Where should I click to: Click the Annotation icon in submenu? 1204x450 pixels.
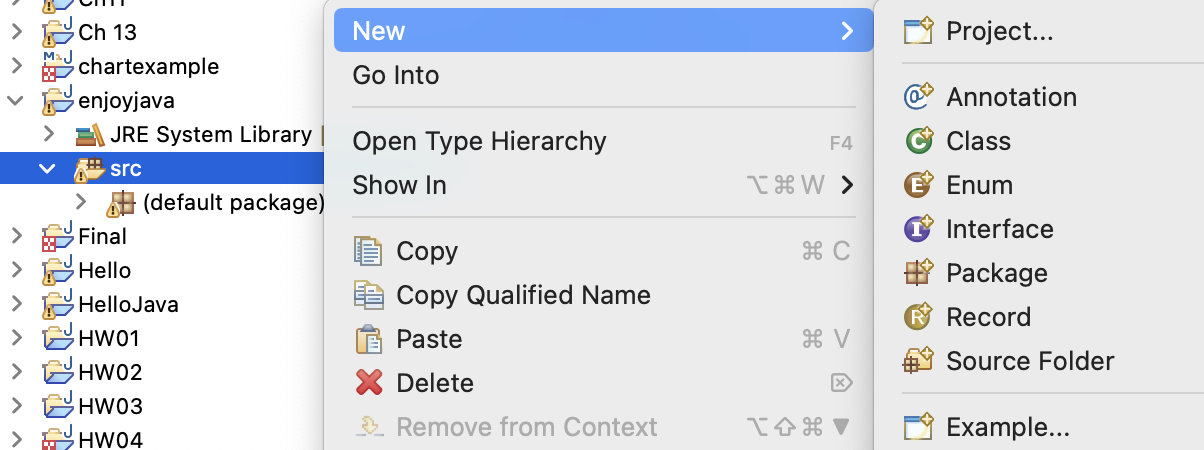tap(918, 97)
